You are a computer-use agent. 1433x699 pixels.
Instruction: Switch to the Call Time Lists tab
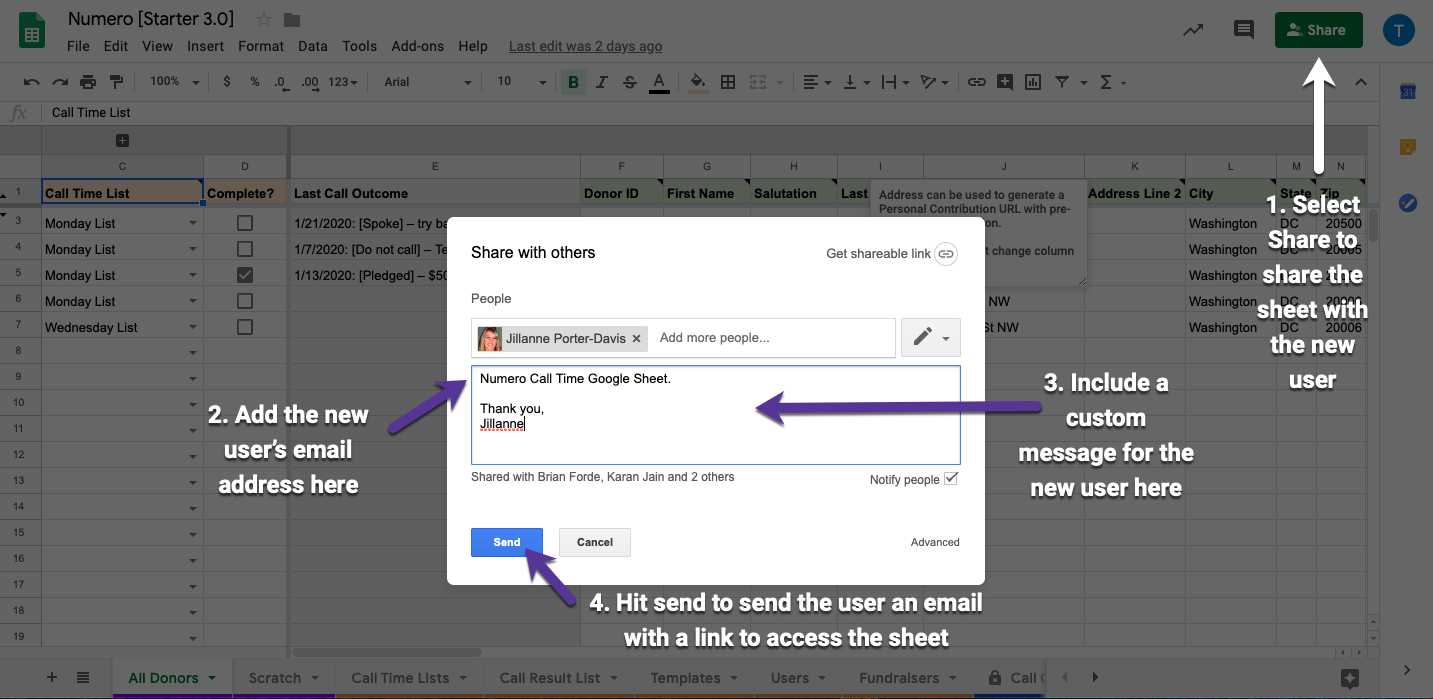400,678
